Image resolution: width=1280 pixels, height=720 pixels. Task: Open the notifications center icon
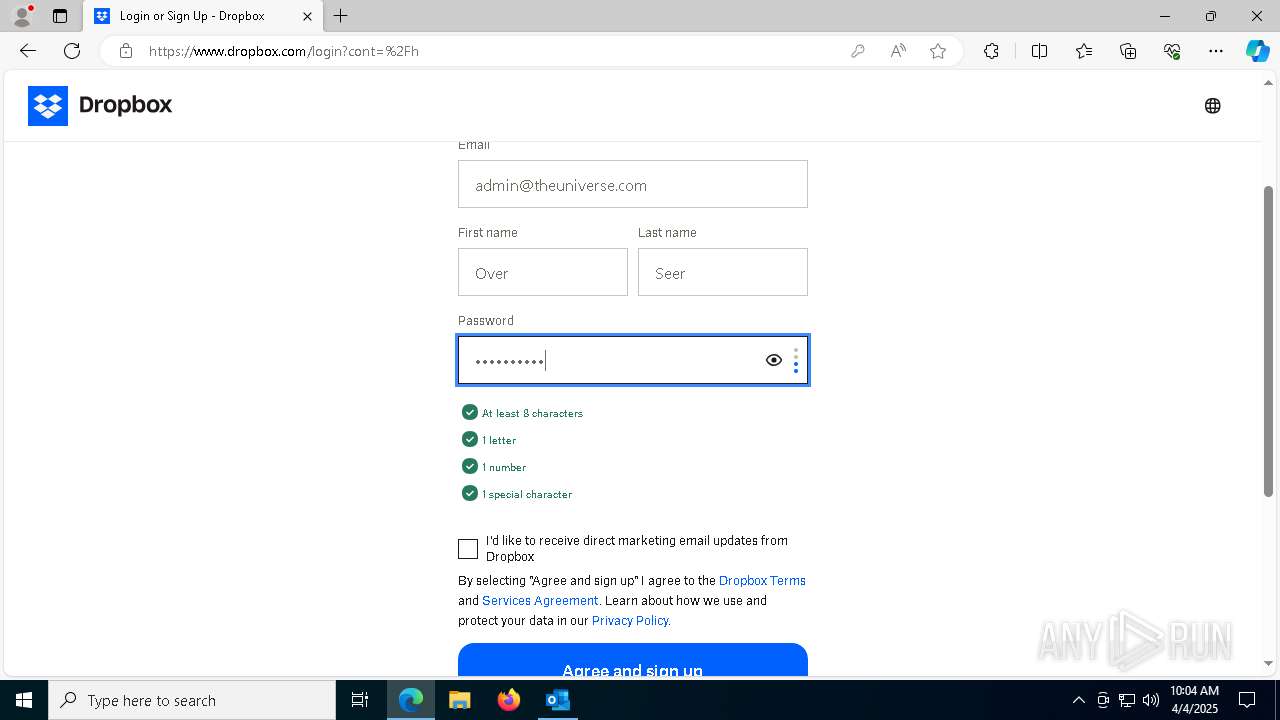point(1247,700)
